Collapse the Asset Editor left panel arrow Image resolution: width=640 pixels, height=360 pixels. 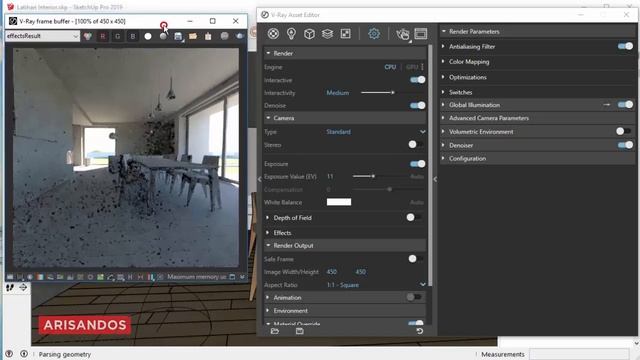tap(260, 179)
